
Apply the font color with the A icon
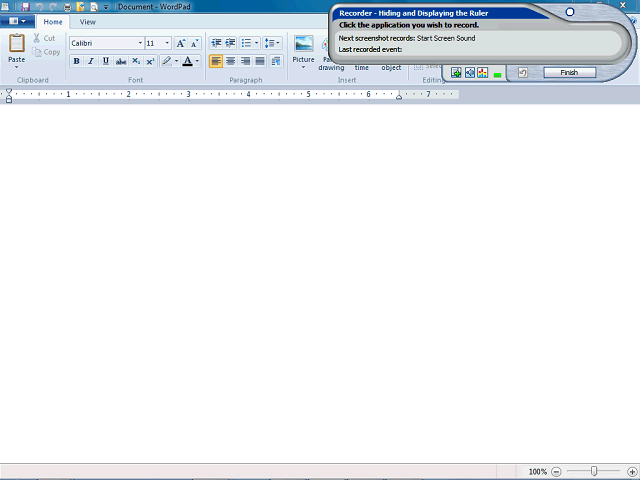pyautogui.click(x=187, y=61)
